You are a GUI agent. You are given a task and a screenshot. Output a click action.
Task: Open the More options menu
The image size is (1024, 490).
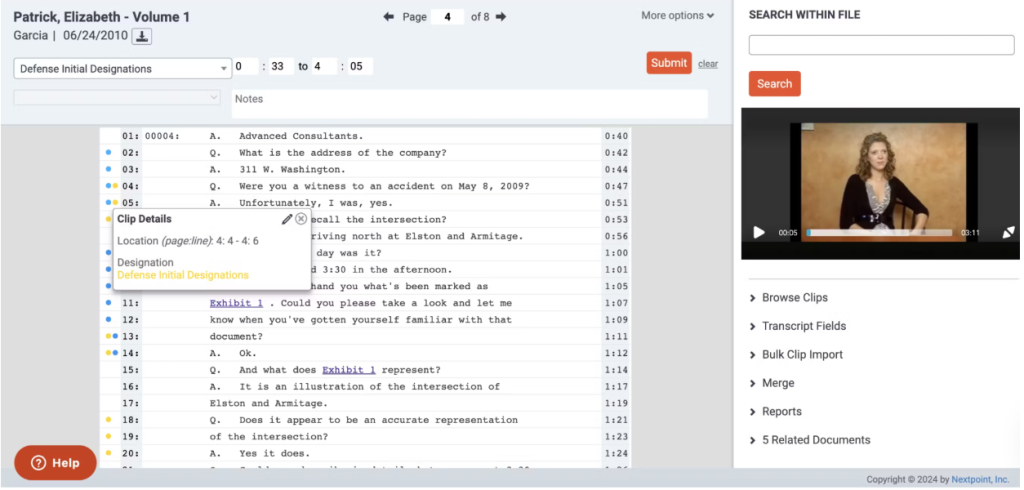coord(677,16)
